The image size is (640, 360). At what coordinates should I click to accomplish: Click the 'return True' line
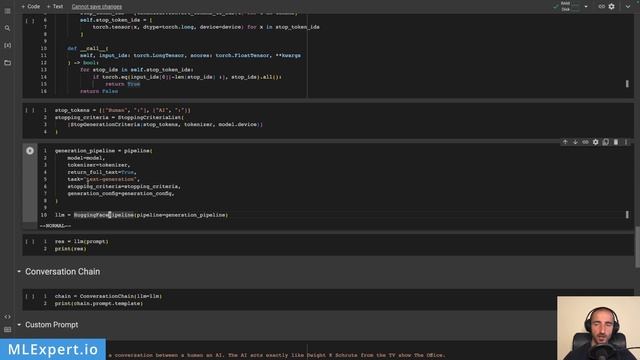[x=122, y=84]
